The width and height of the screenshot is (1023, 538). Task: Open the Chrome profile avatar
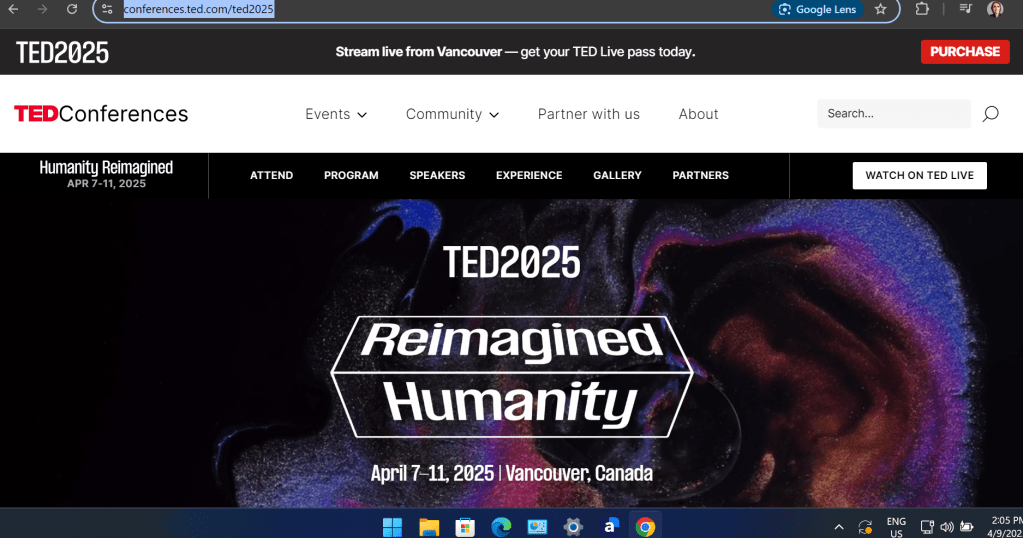click(996, 9)
